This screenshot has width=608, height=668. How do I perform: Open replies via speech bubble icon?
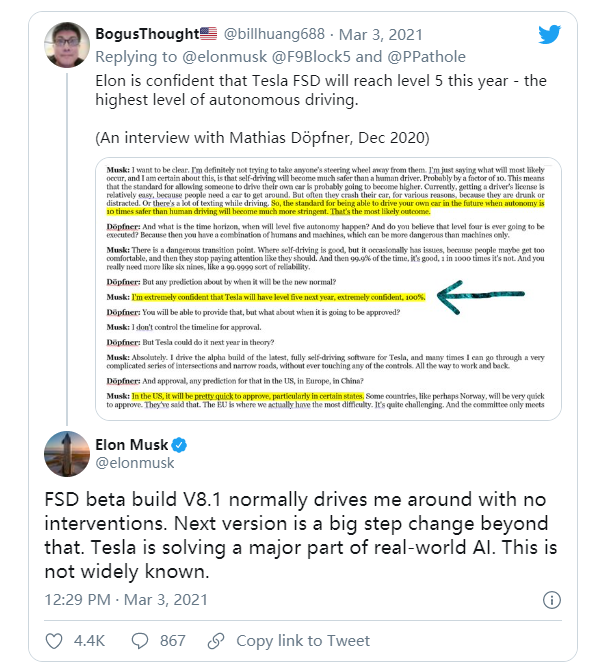click(x=138, y=640)
